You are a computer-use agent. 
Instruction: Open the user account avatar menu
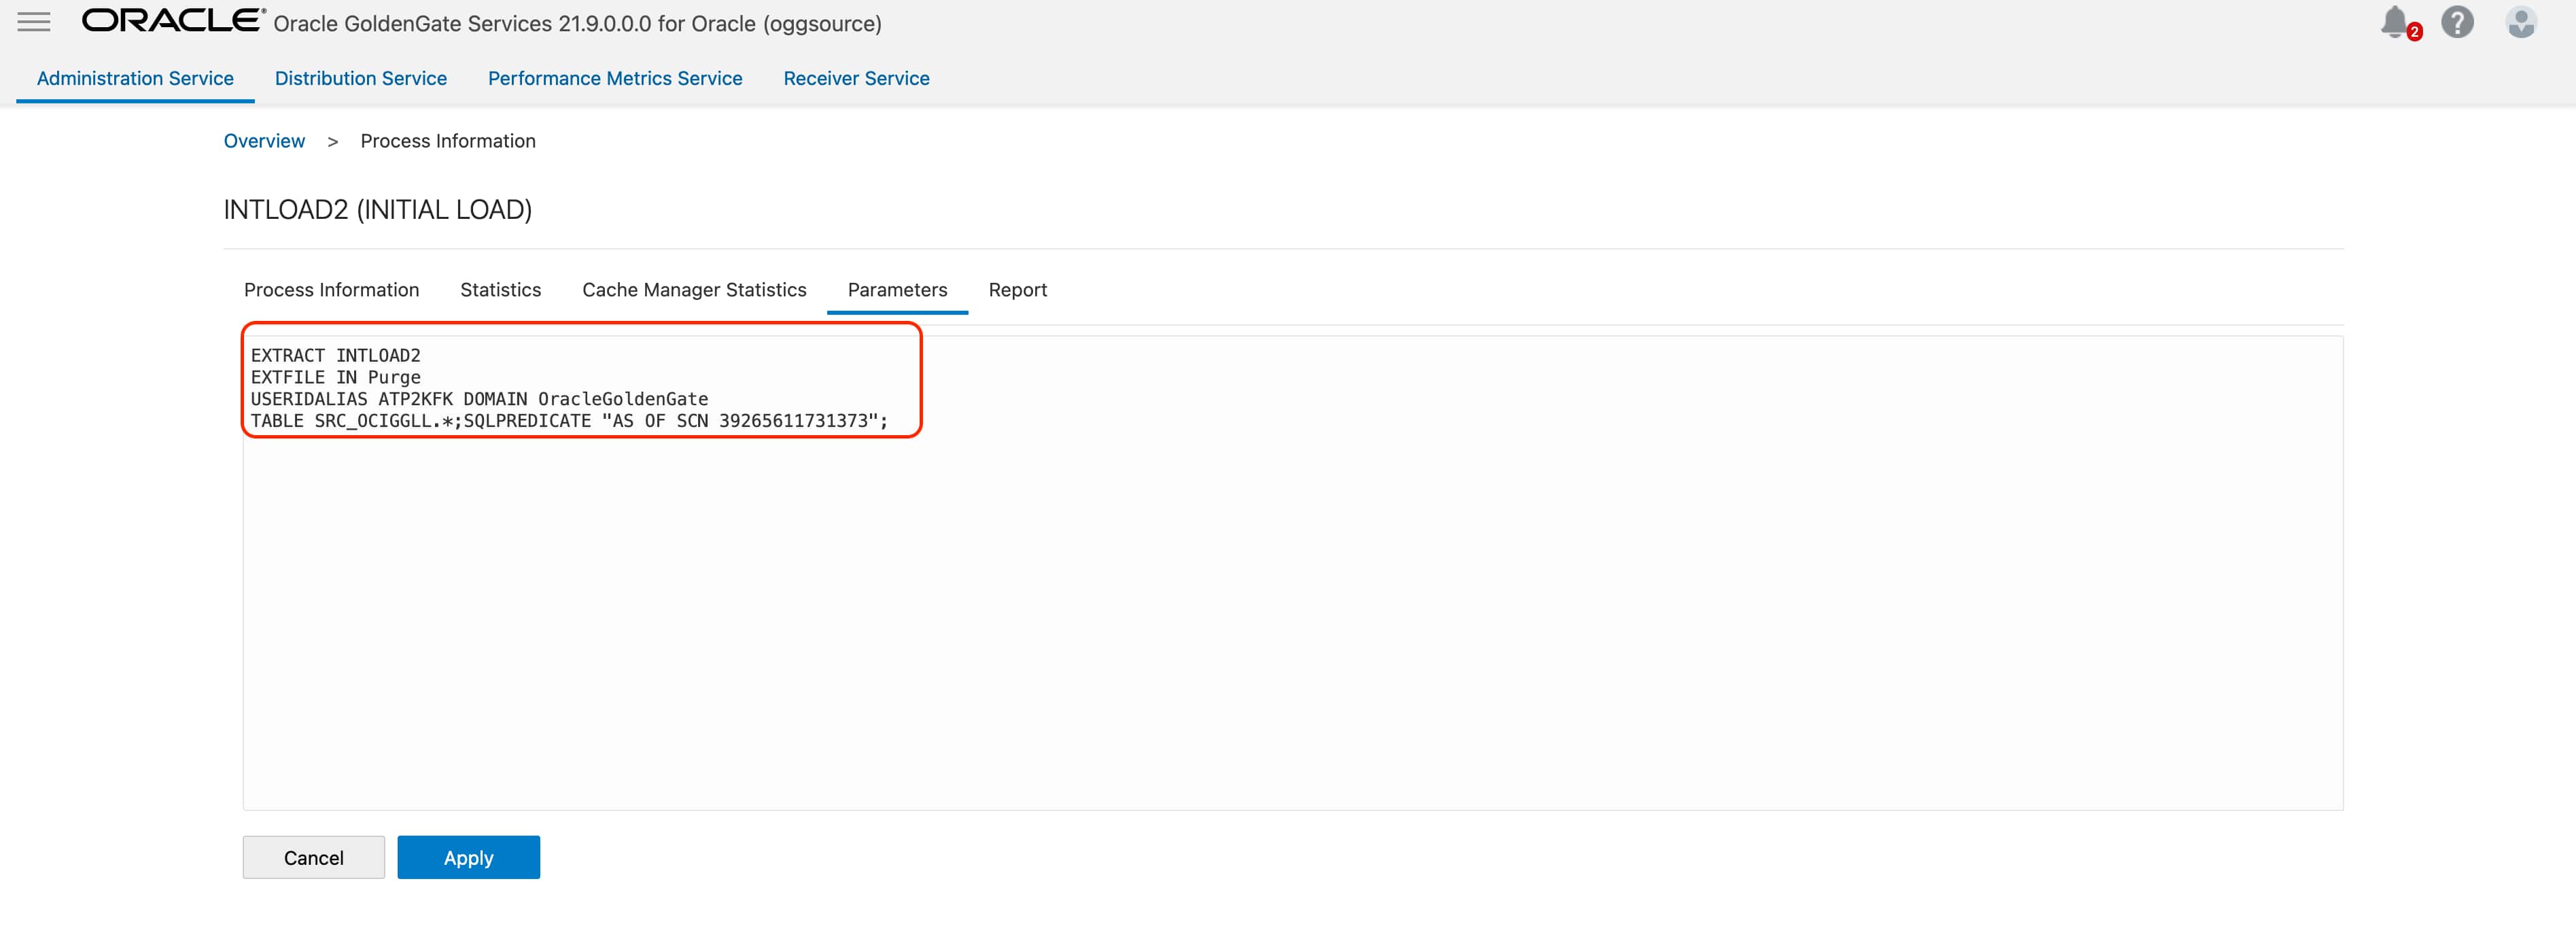(x=2520, y=22)
